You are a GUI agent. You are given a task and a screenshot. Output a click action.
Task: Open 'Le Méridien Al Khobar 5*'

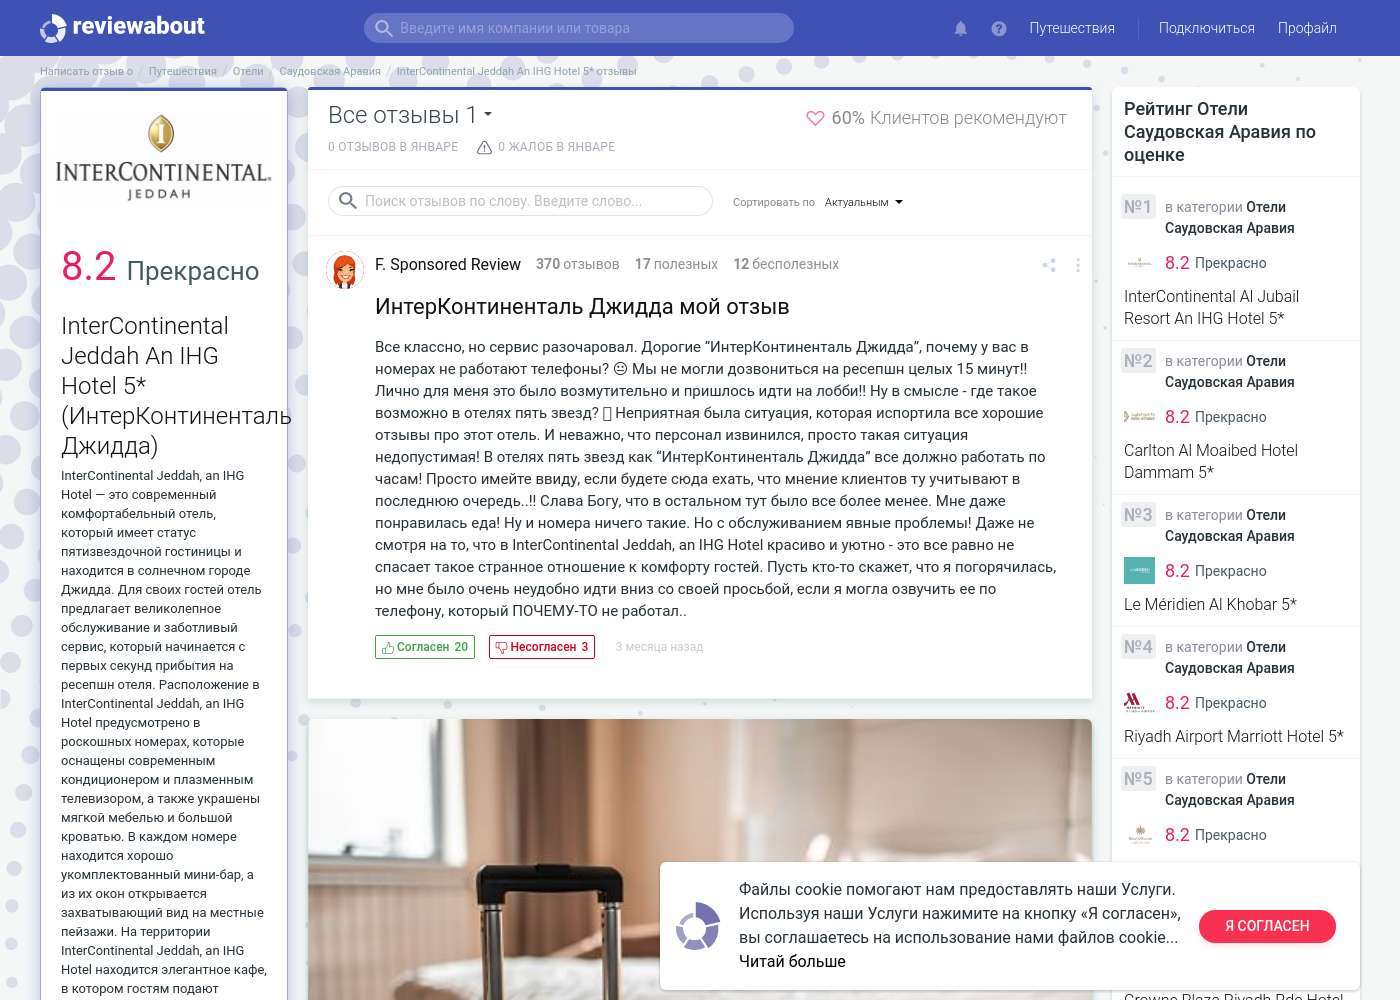coord(1210,604)
